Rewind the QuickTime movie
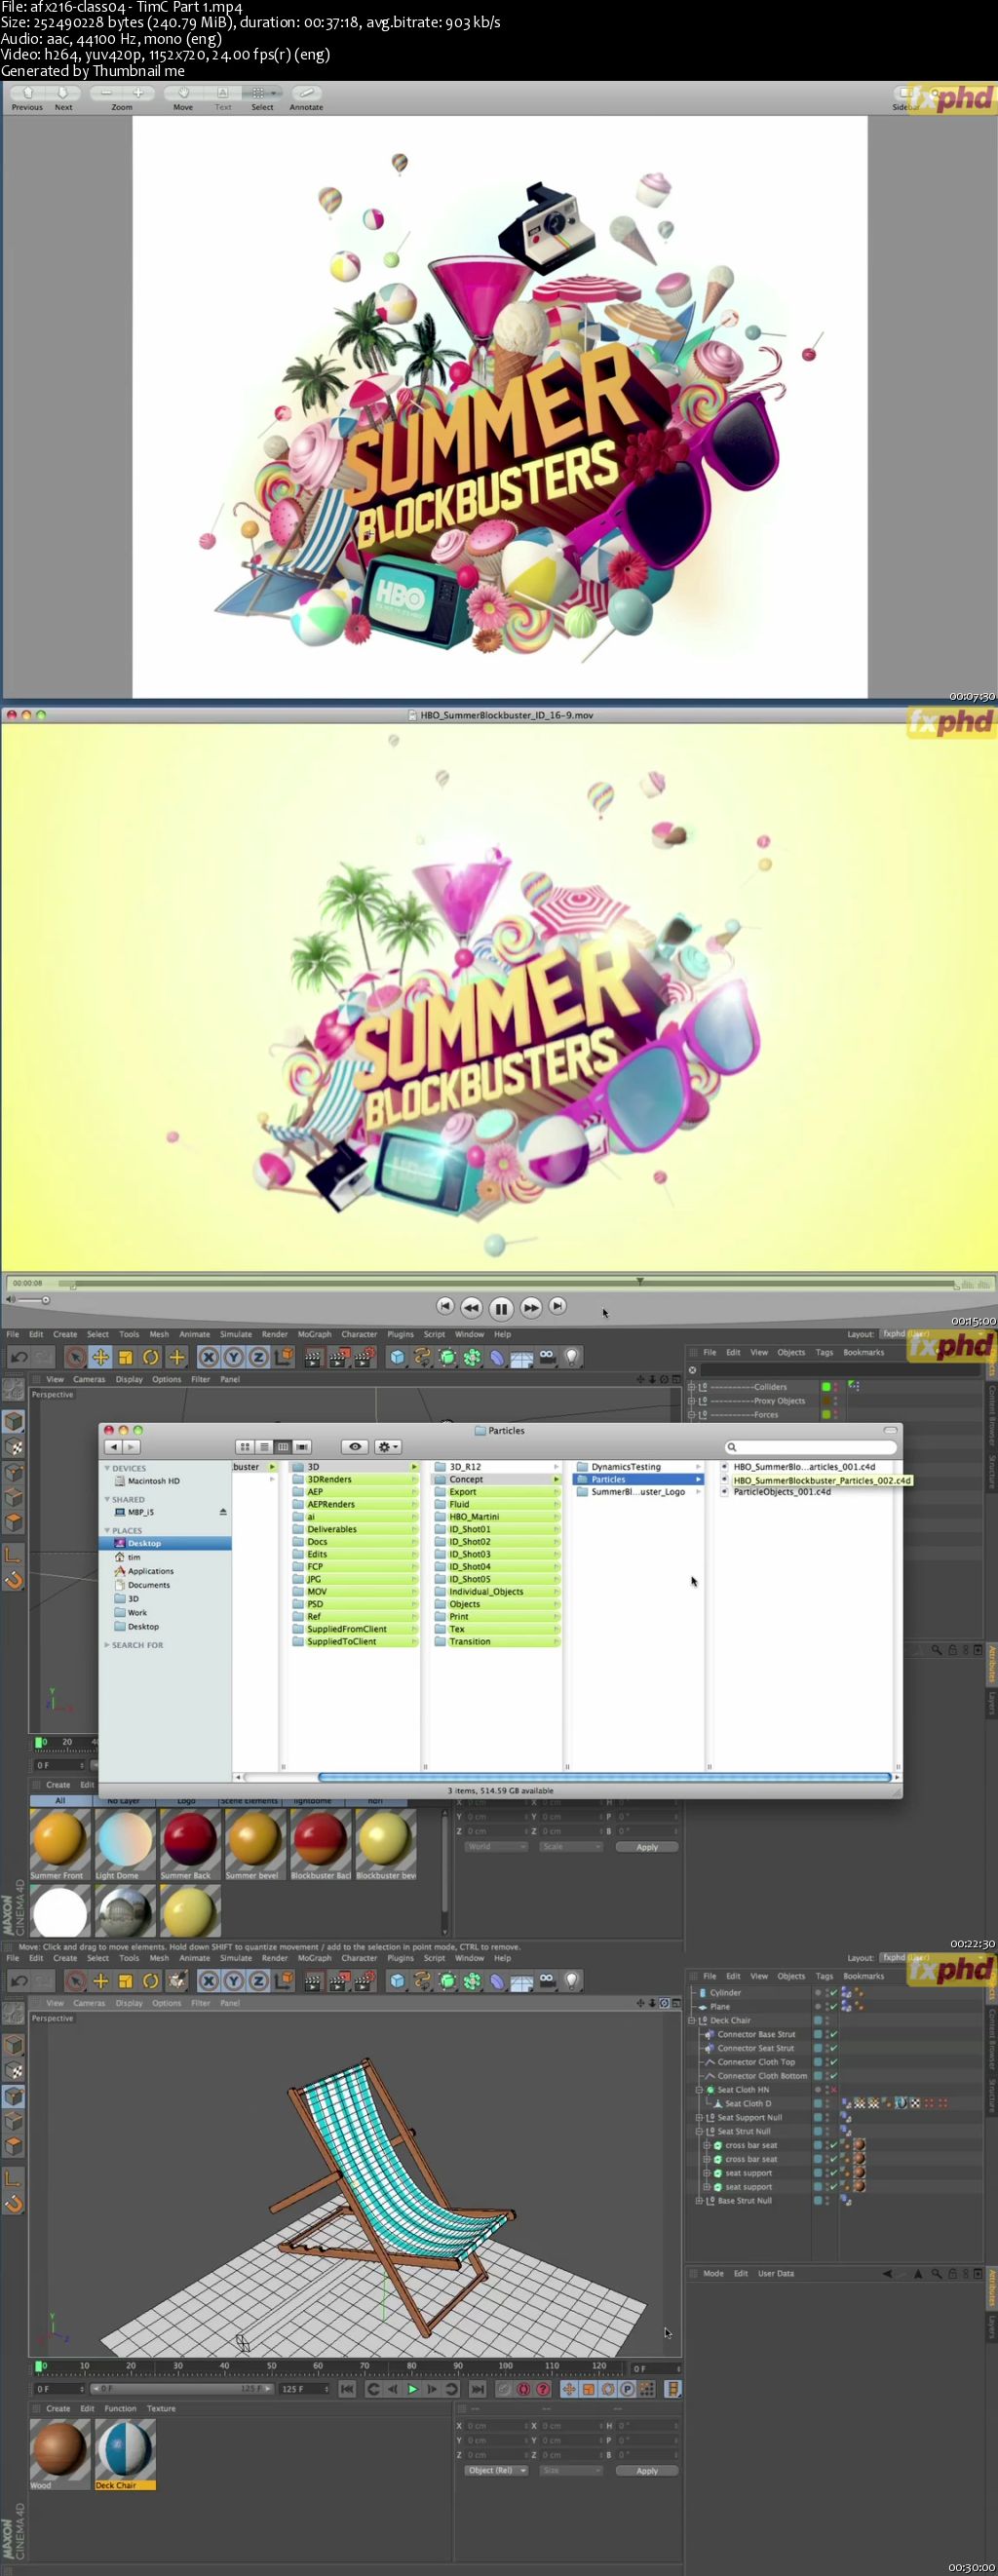 tap(471, 1307)
